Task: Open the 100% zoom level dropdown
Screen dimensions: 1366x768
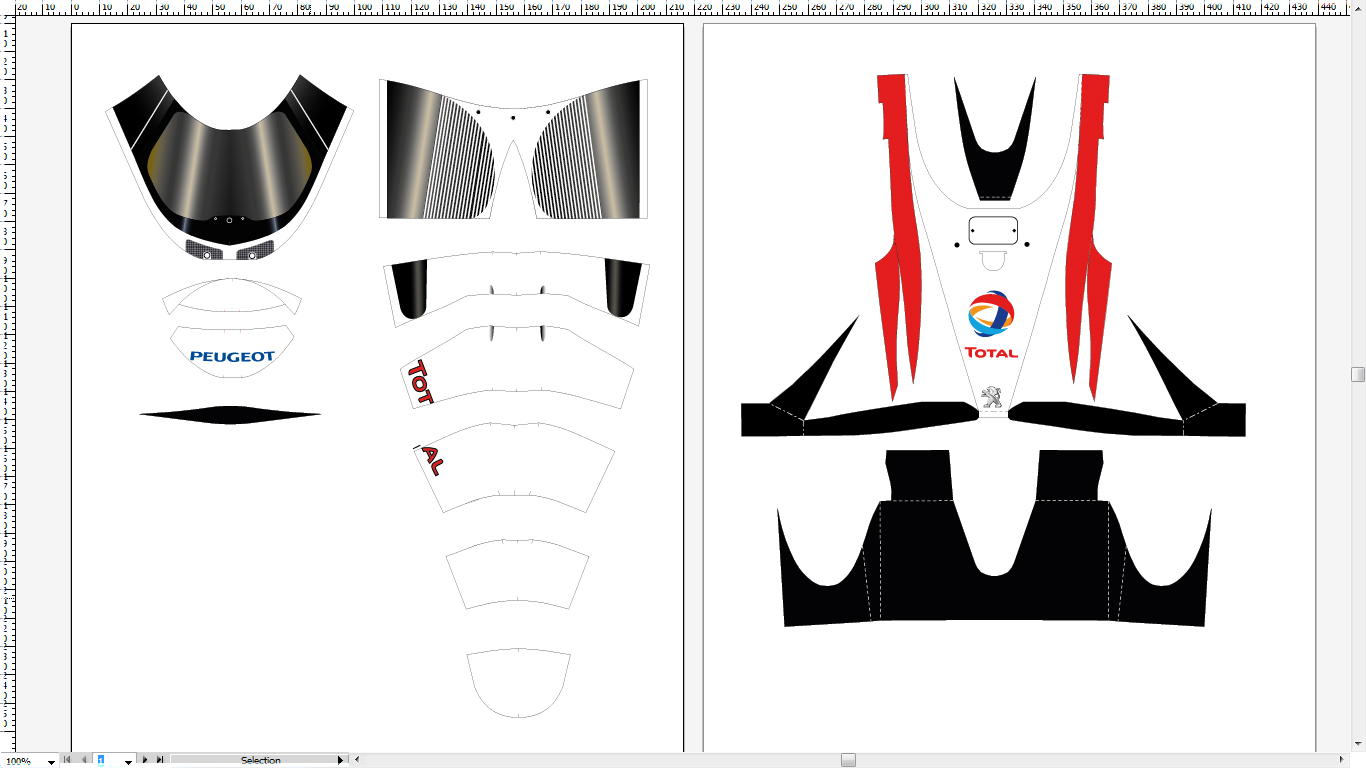Action: [x=52, y=762]
